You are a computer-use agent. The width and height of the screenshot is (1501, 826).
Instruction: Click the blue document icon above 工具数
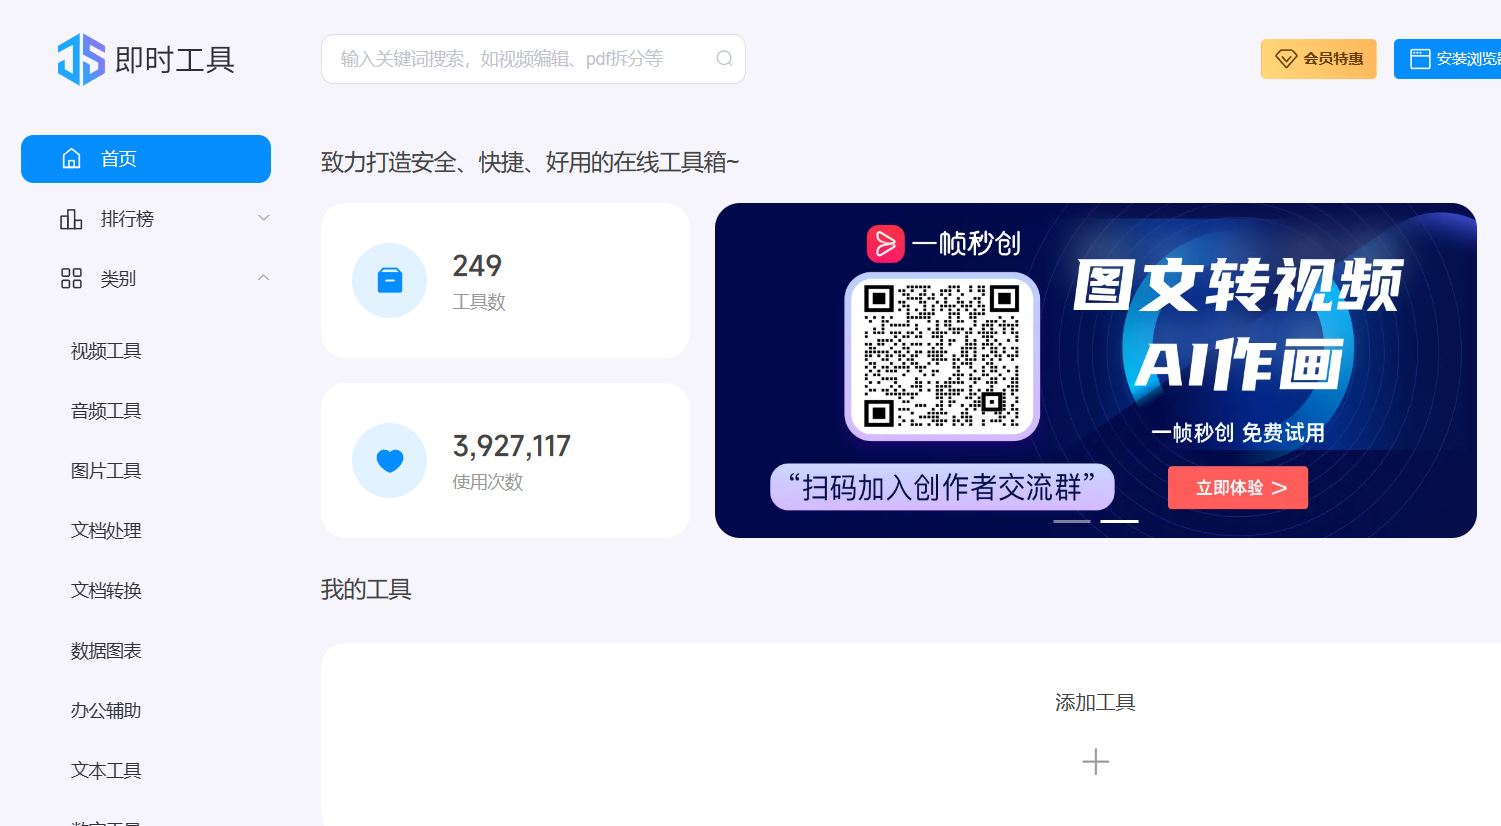pyautogui.click(x=389, y=280)
